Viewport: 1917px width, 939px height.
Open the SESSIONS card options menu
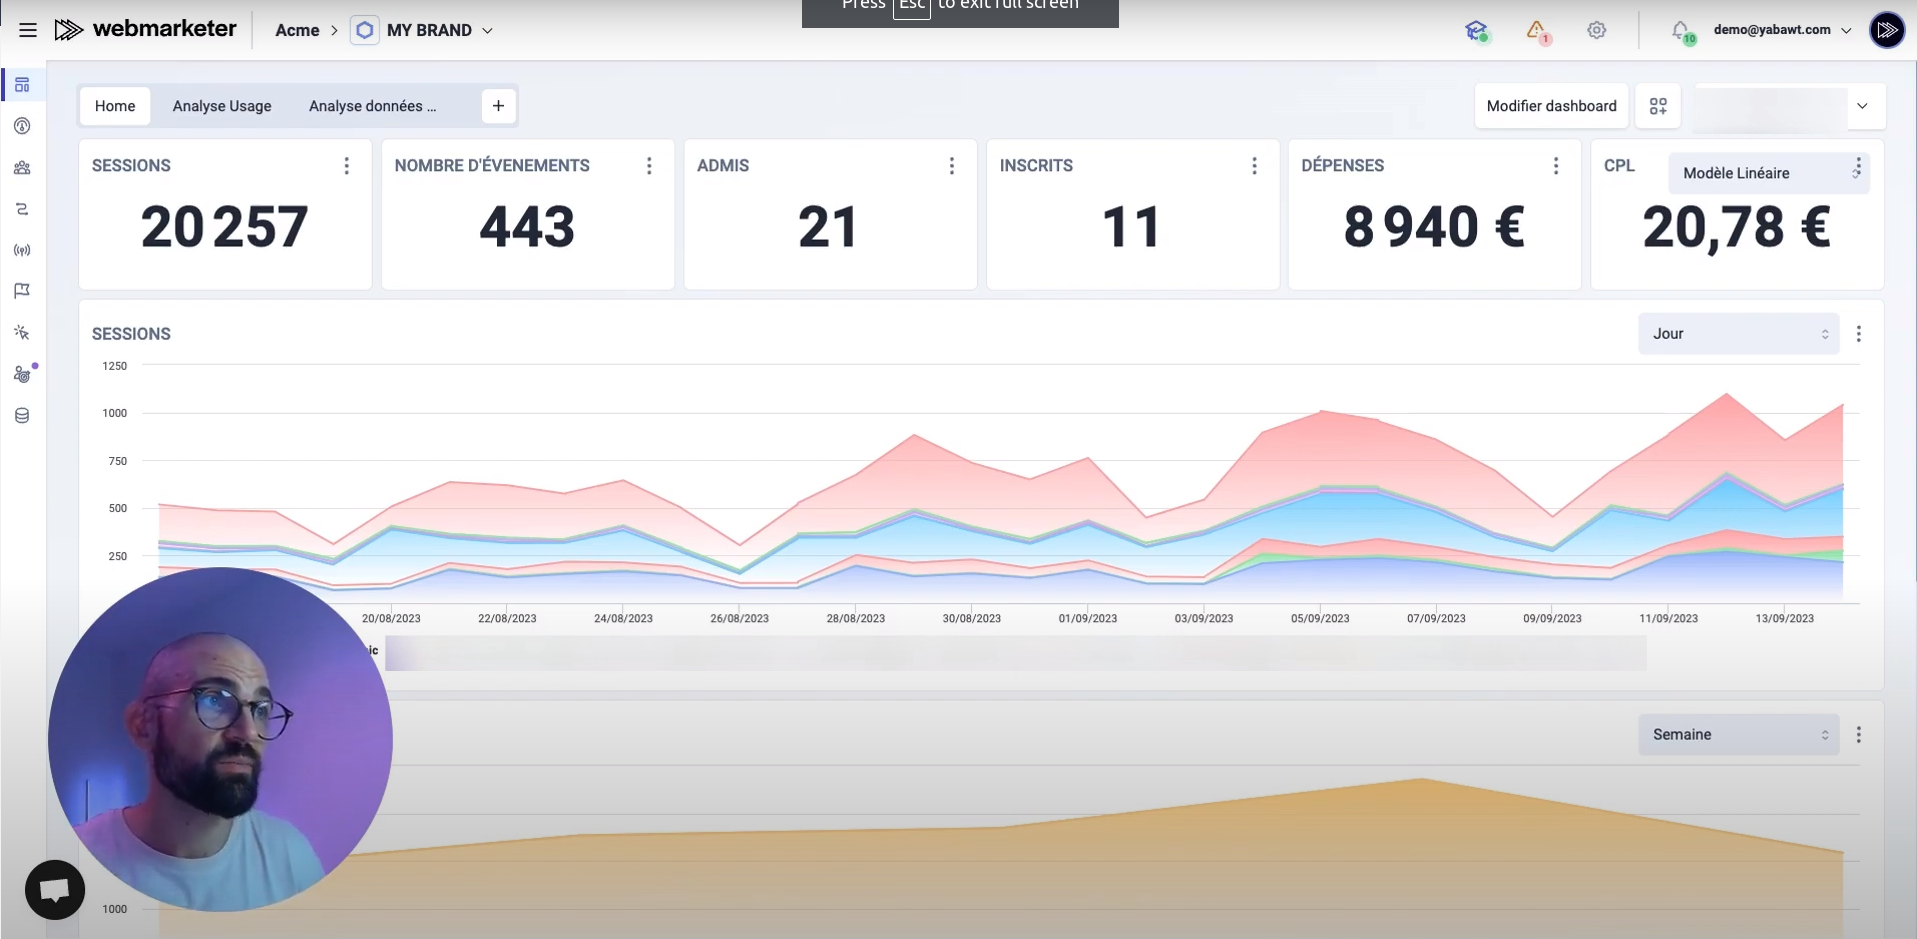[347, 166]
